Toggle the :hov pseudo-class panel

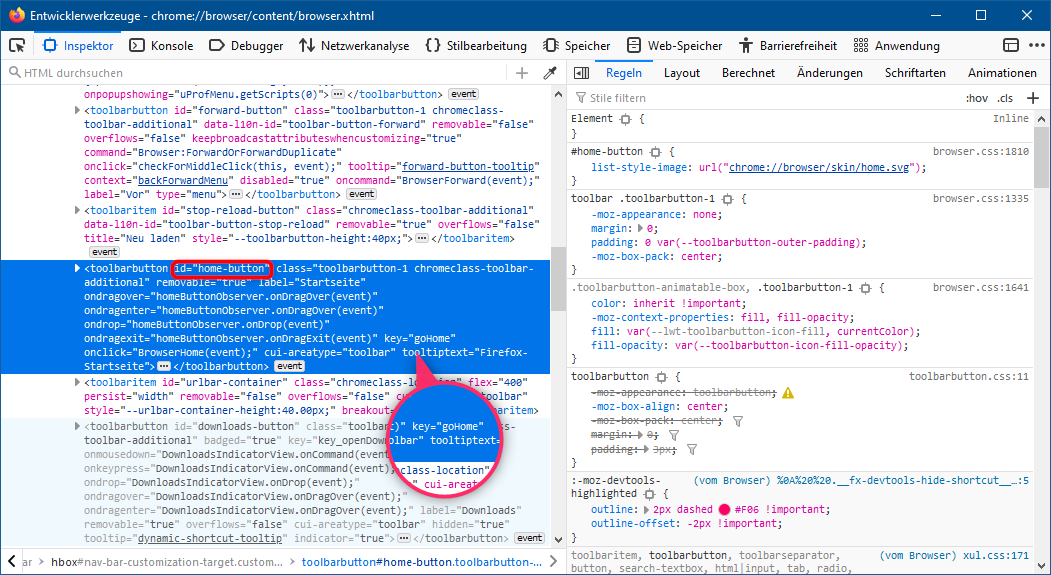[x=976, y=98]
